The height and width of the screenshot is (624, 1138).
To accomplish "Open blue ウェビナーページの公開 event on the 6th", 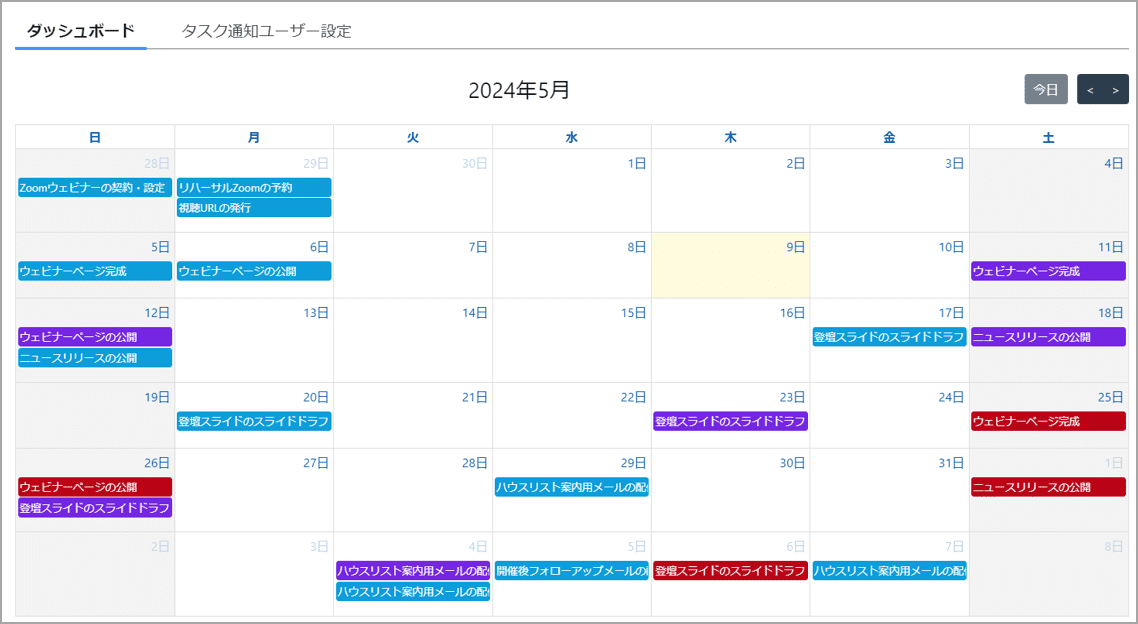I will (253, 271).
